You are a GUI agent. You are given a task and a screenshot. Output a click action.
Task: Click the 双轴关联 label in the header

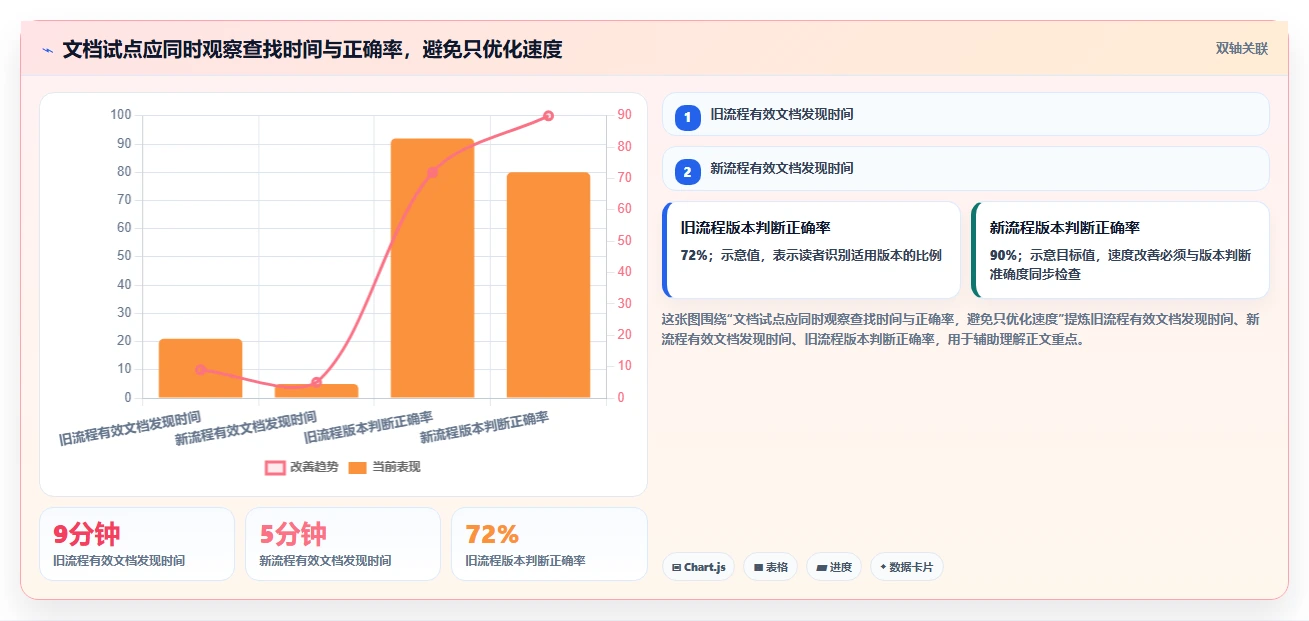[1241, 49]
